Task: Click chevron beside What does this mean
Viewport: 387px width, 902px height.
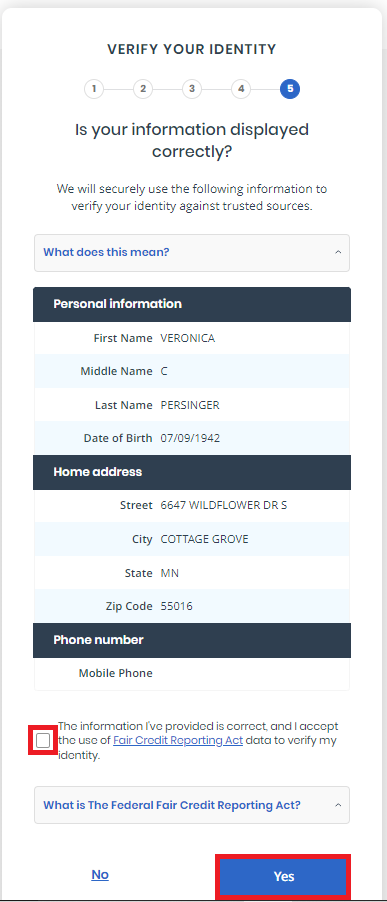Action: coord(338,253)
